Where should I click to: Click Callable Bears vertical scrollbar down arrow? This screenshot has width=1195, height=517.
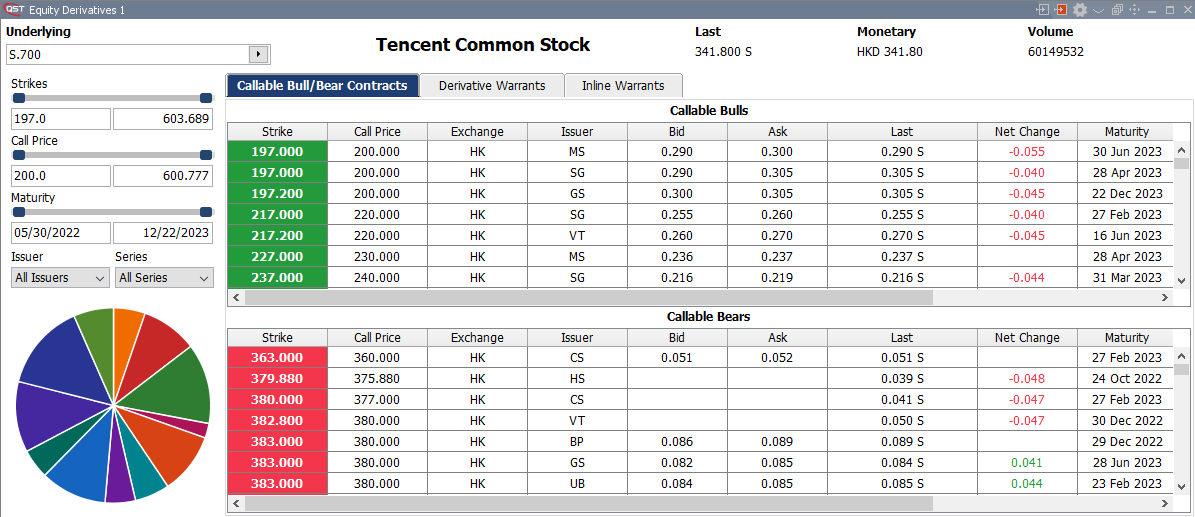1181,486
